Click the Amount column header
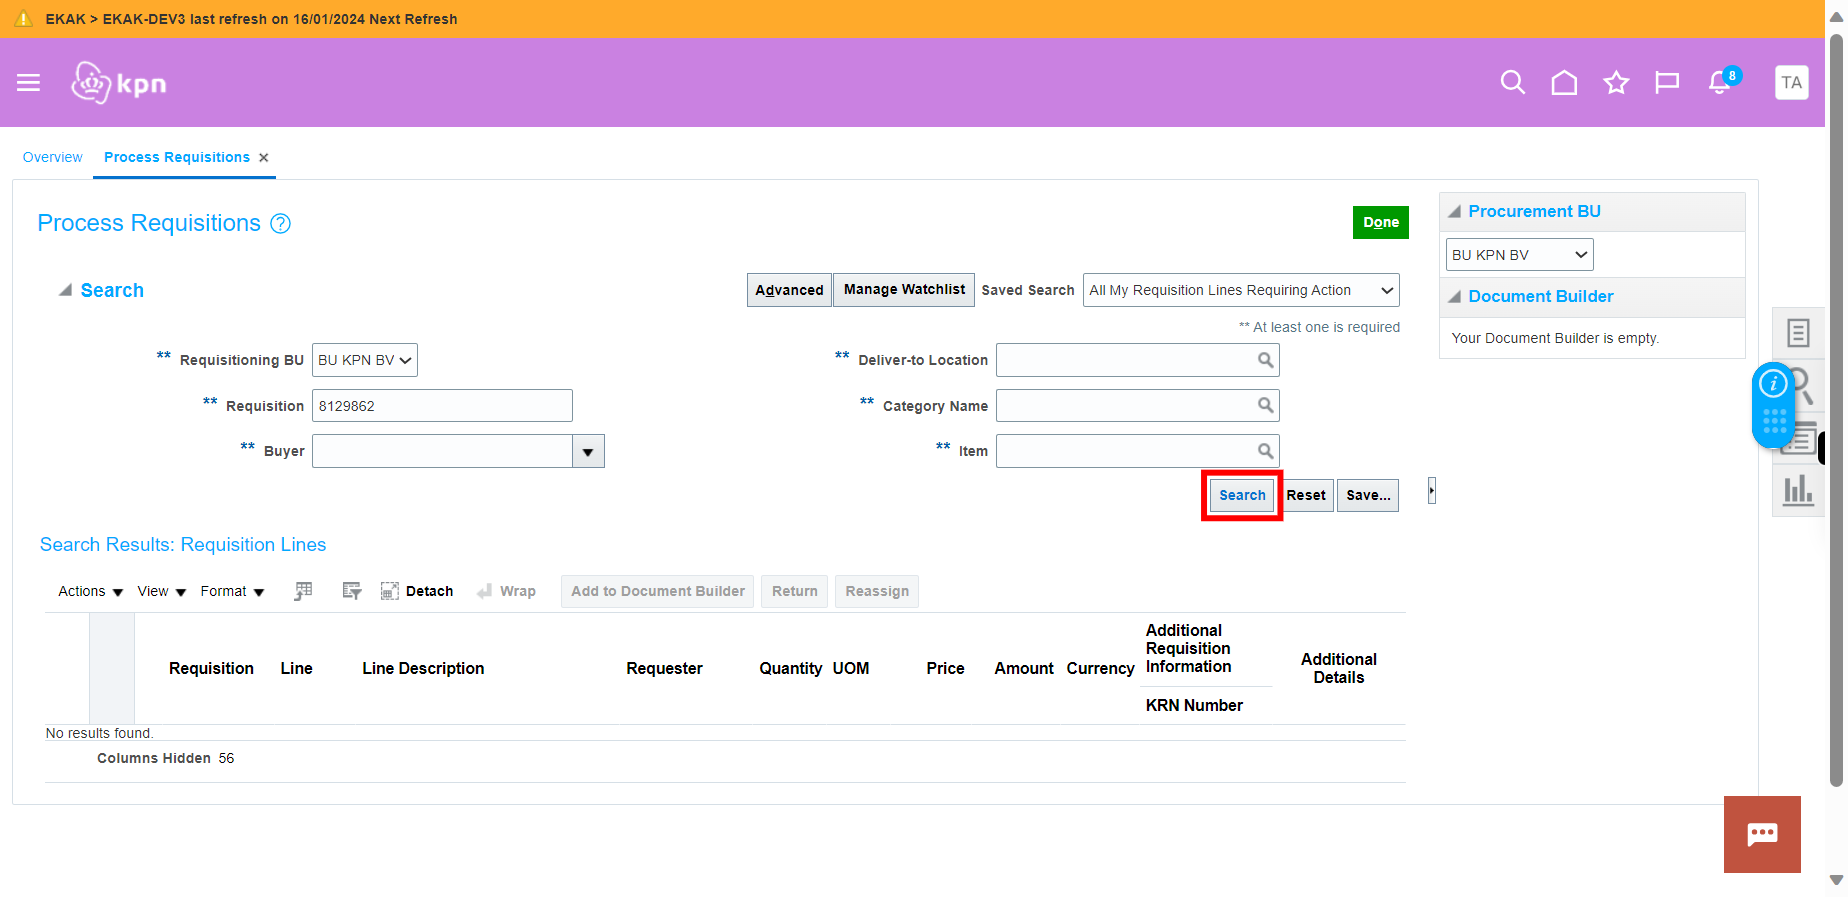This screenshot has height=897, width=1848. (1024, 668)
